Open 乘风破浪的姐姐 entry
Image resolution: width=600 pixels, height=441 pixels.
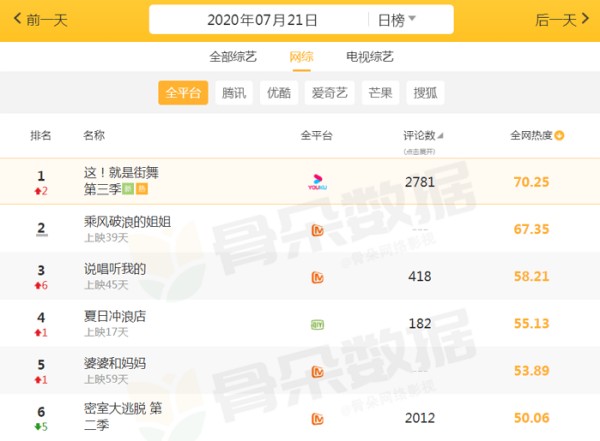pyautogui.click(x=127, y=222)
